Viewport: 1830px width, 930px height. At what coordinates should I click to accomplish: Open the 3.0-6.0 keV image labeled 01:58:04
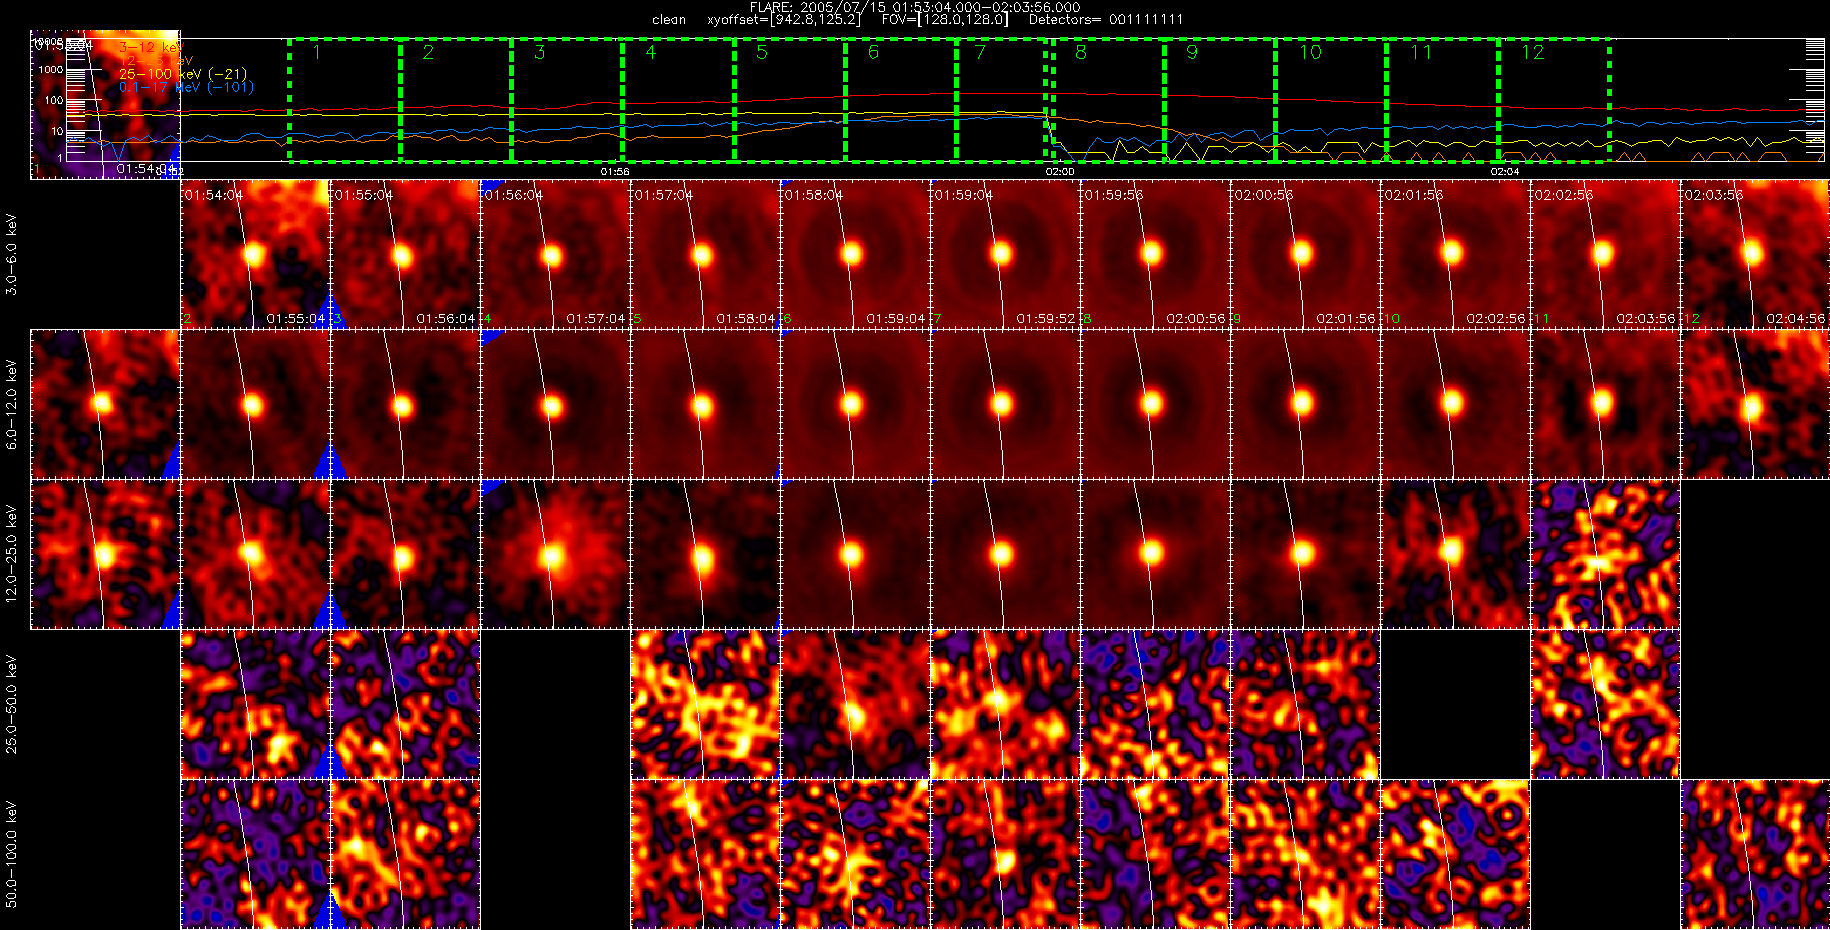855,254
